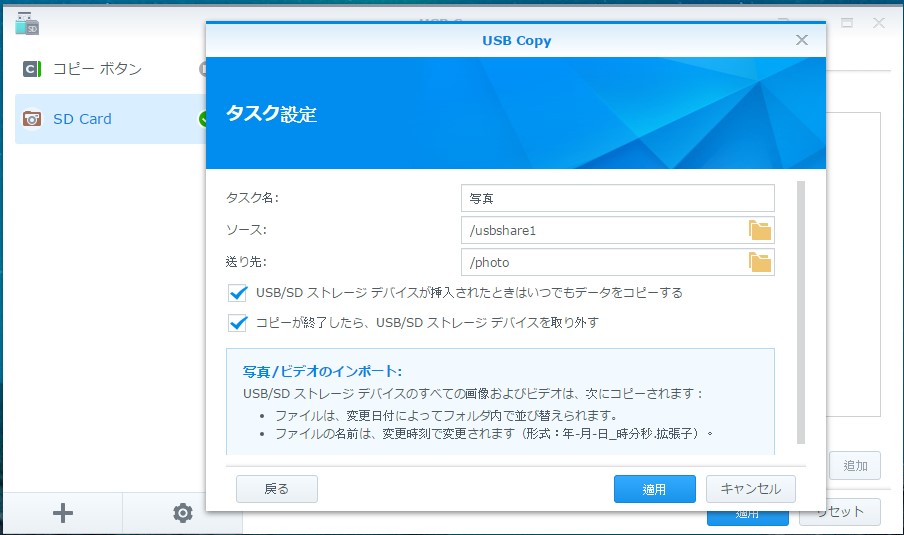Select コピー ボタン task in sidebar
904x535 pixels.
point(110,69)
